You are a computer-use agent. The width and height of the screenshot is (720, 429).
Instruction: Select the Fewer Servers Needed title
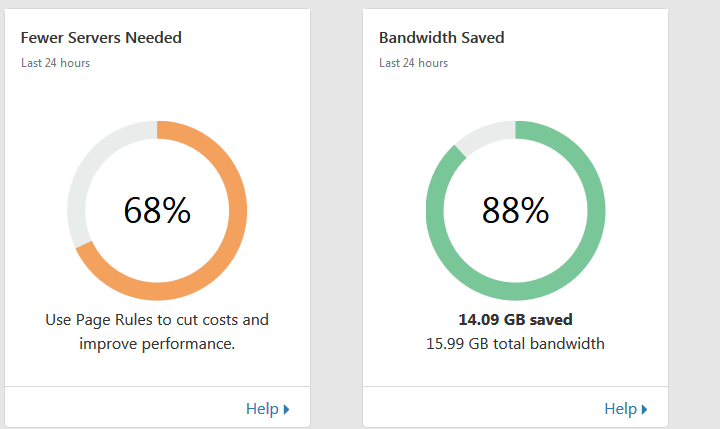coord(101,37)
